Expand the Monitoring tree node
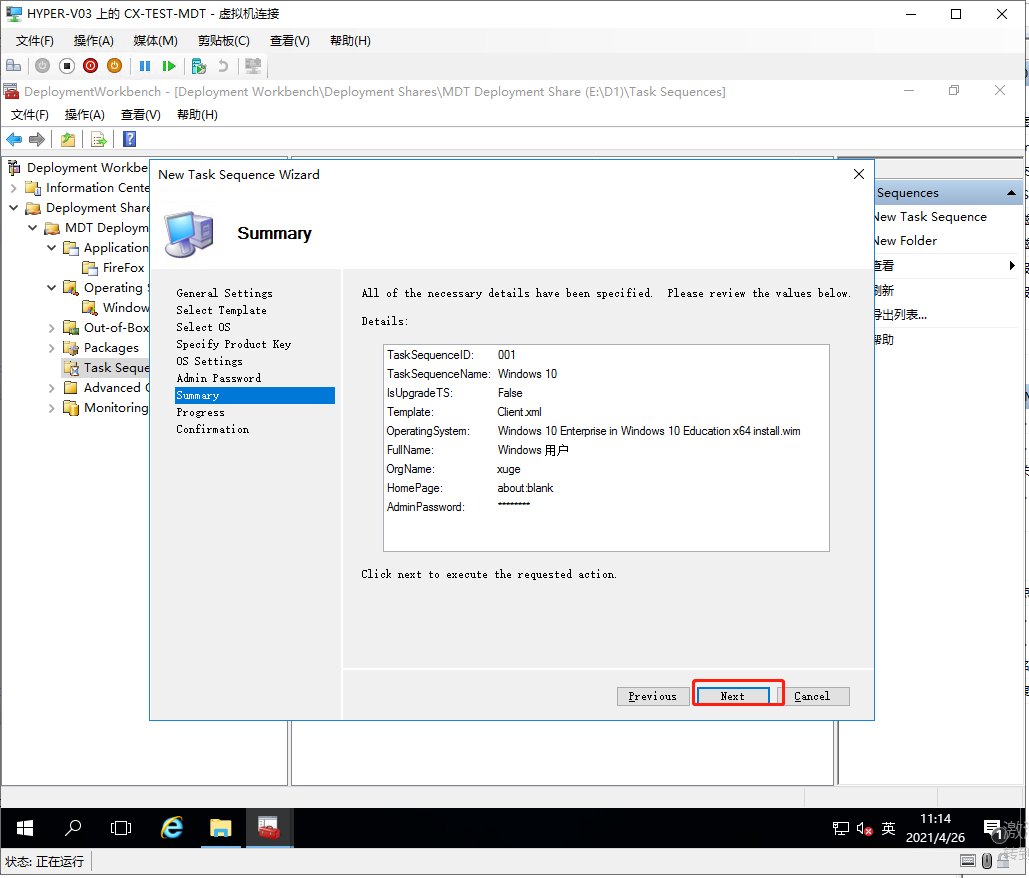The image size is (1029, 878). 52,408
